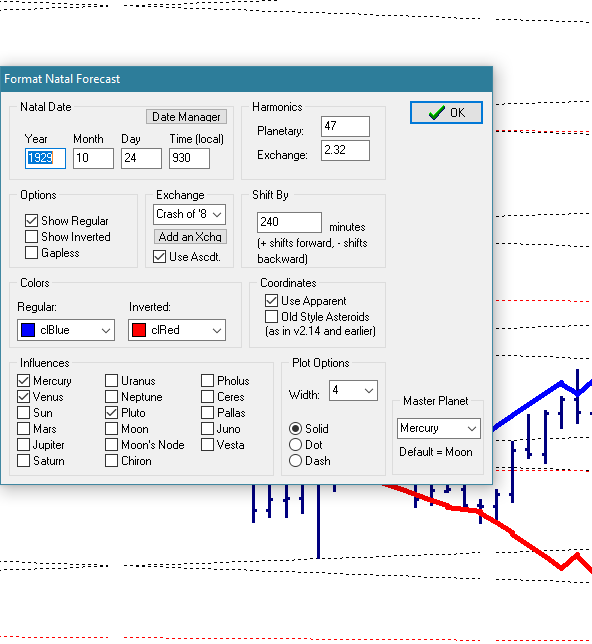The width and height of the screenshot is (592, 644).
Task: Click the green checkmark OK button
Action: [446, 113]
